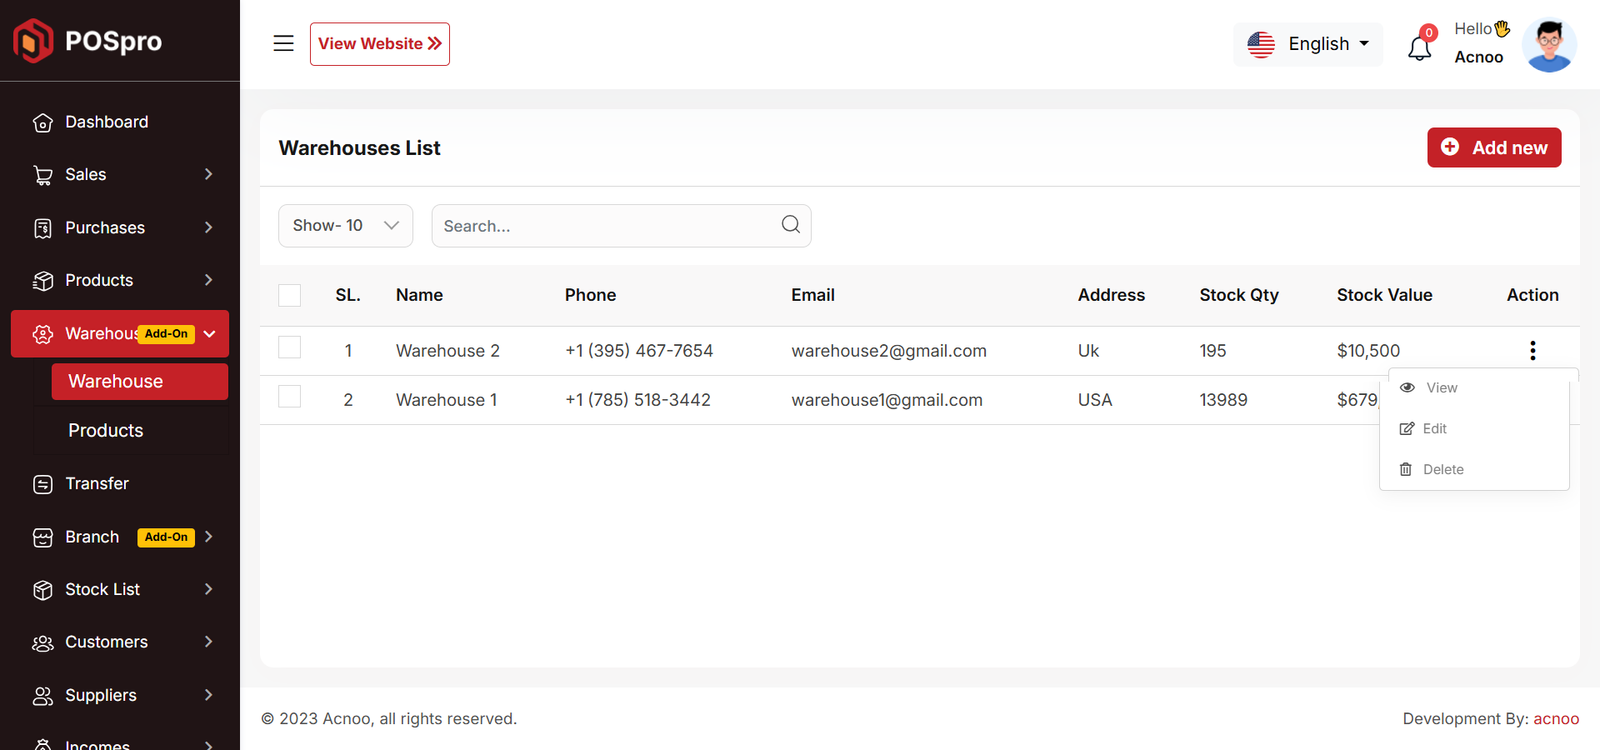1600x750 pixels.
Task: Click the Add new button
Action: click(x=1493, y=148)
